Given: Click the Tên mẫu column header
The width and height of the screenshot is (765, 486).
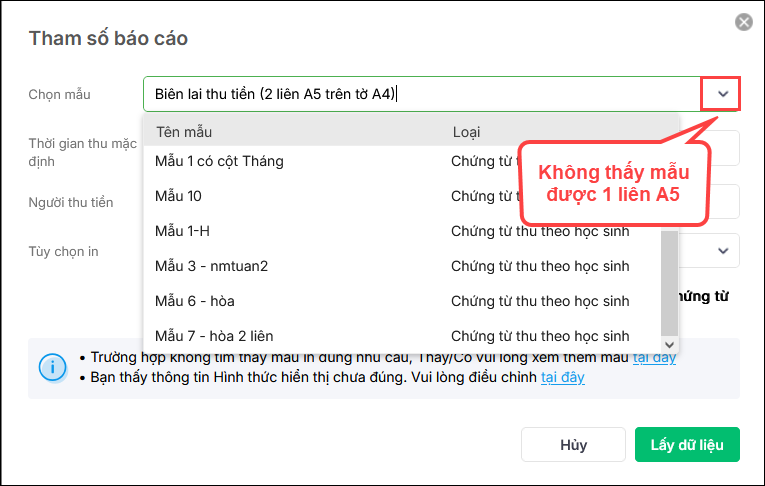Looking at the screenshot, I should 185,132.
